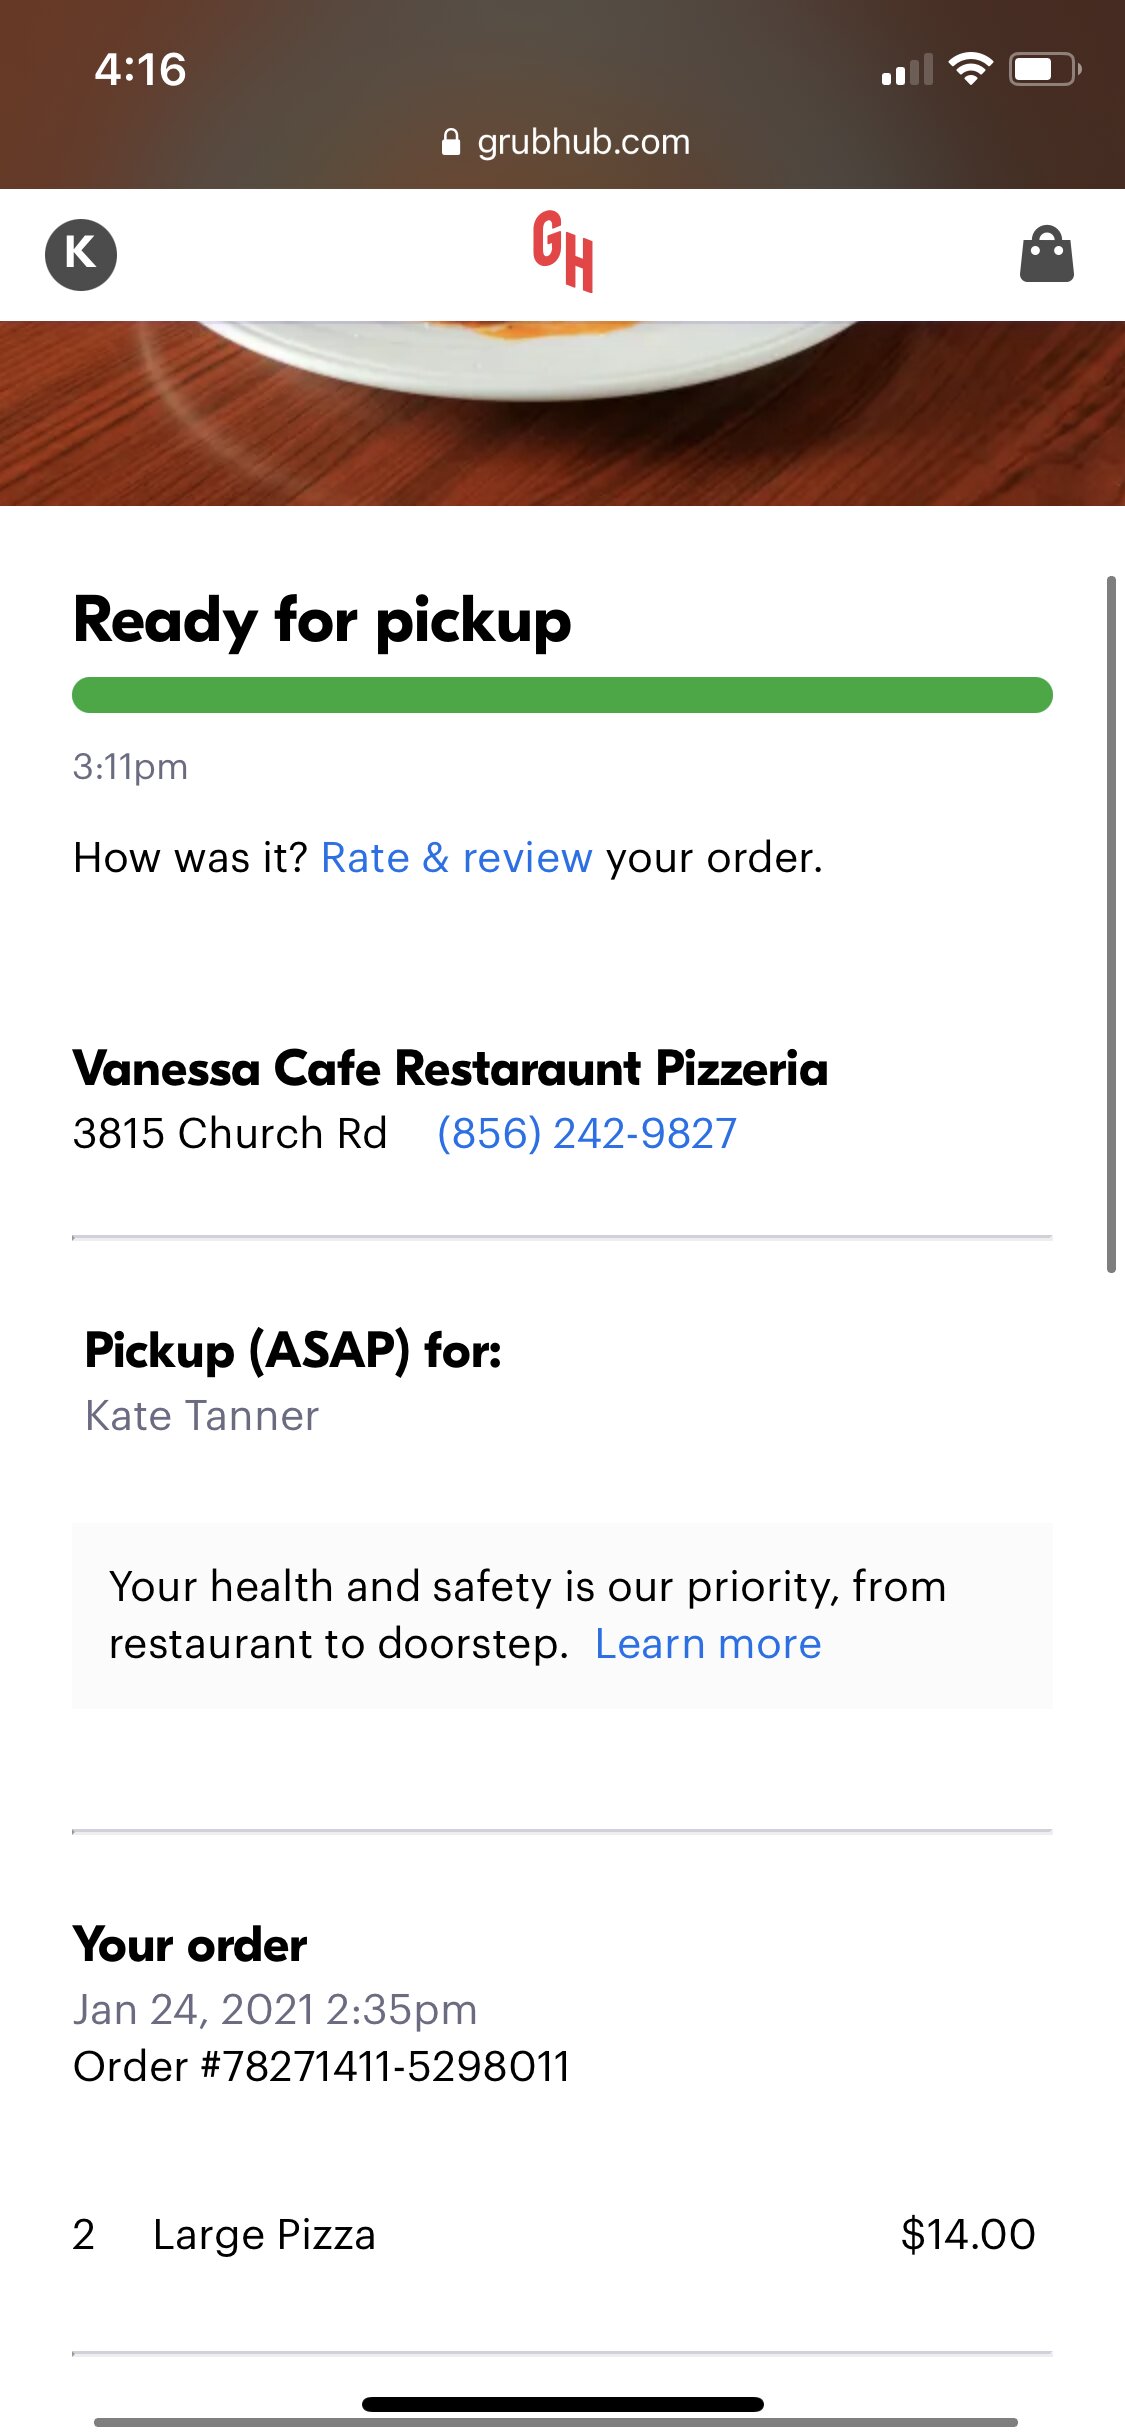Tap the iOS home indicator bar
The height and width of the screenshot is (2436, 1125).
click(x=563, y=2404)
